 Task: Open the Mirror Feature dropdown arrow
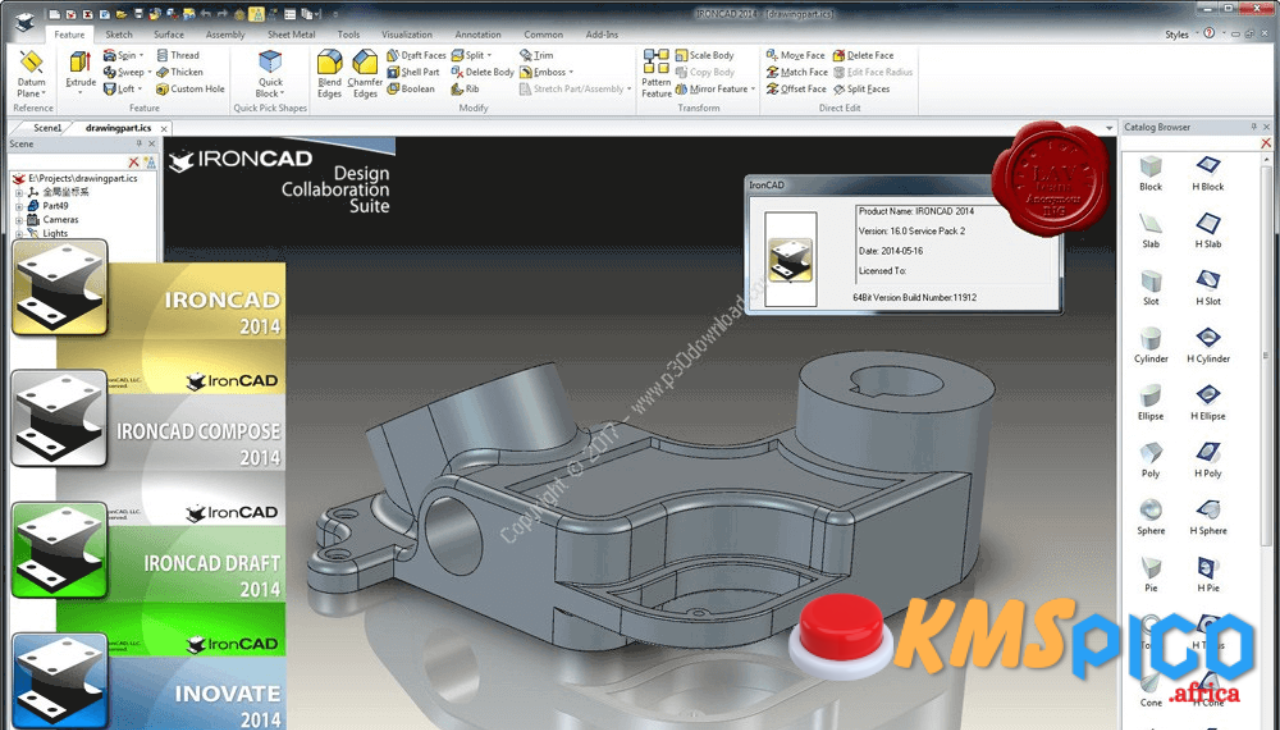(753, 89)
